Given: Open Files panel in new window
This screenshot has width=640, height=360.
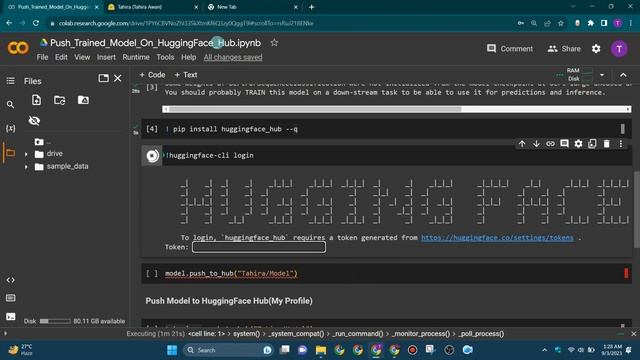Looking at the screenshot, I should [103, 78].
